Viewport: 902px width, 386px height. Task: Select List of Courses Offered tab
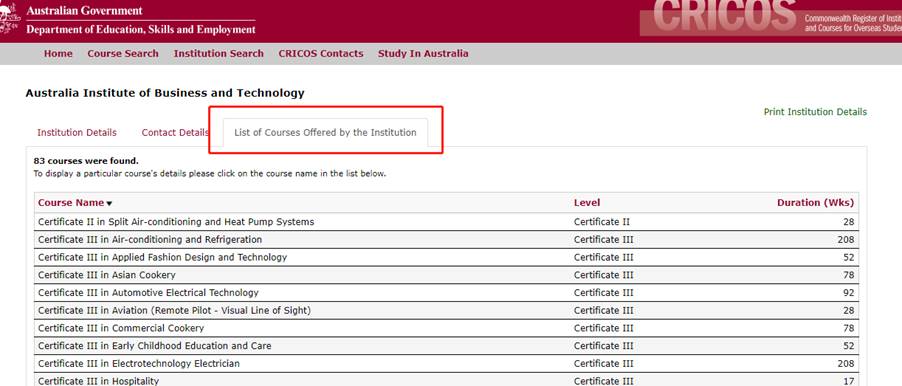tap(325, 132)
